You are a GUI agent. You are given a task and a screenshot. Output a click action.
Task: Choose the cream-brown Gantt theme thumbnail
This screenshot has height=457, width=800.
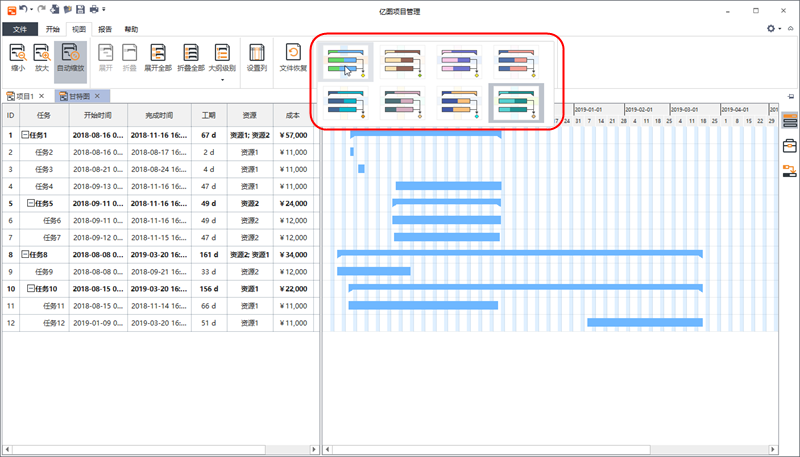pyautogui.click(x=403, y=62)
